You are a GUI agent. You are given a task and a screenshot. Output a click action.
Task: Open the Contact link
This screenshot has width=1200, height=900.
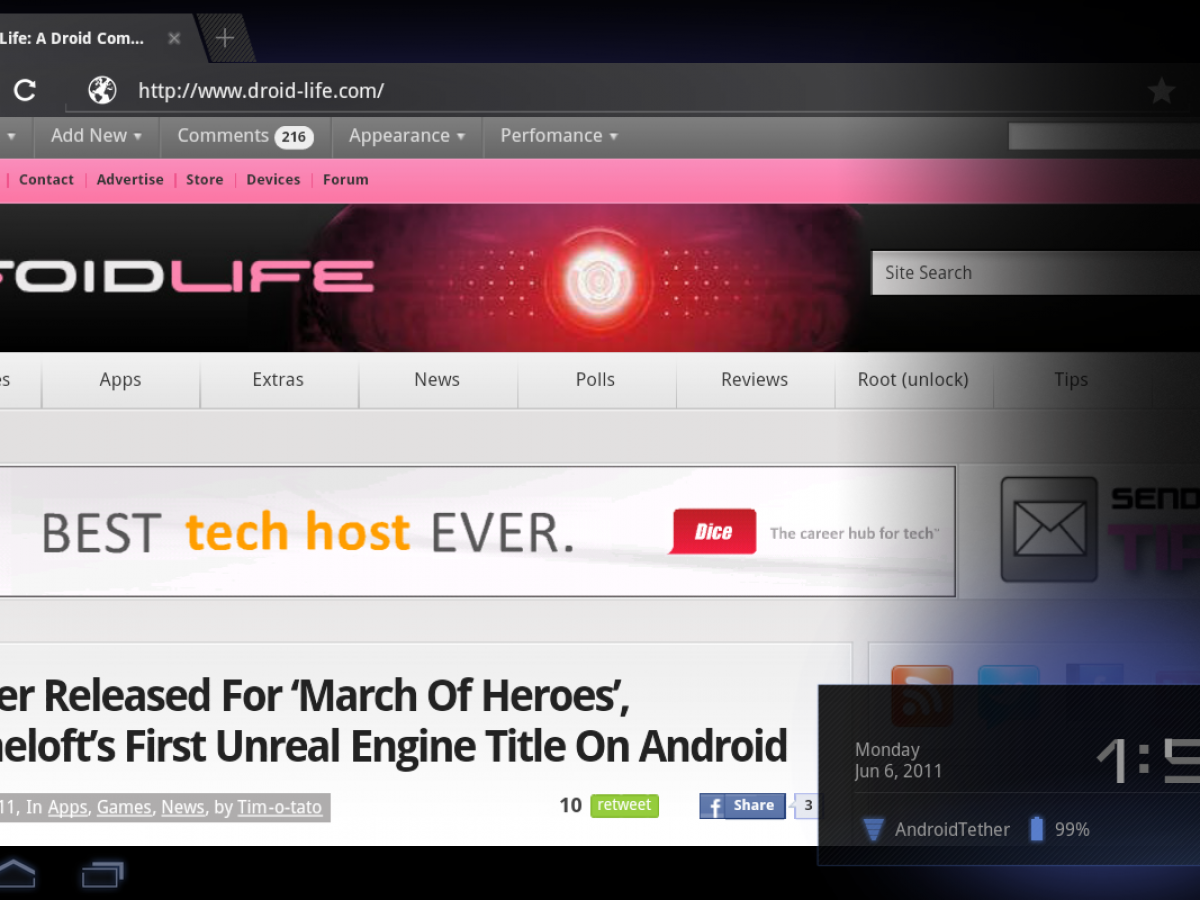tap(46, 180)
